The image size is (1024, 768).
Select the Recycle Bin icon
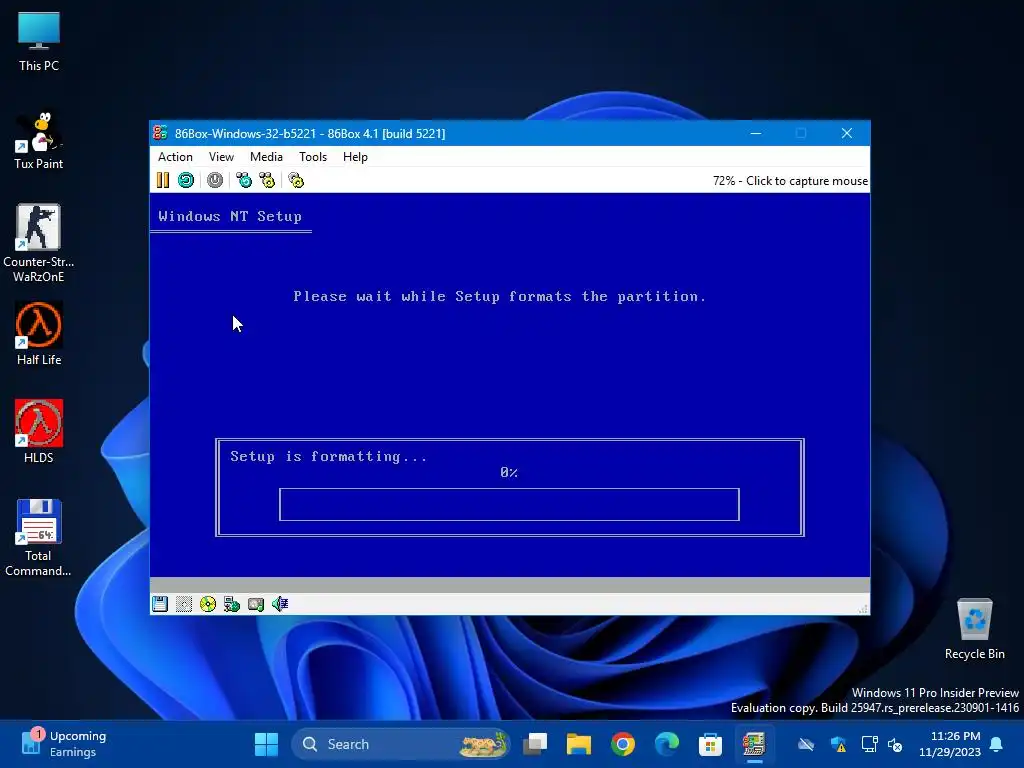[x=974, y=629]
